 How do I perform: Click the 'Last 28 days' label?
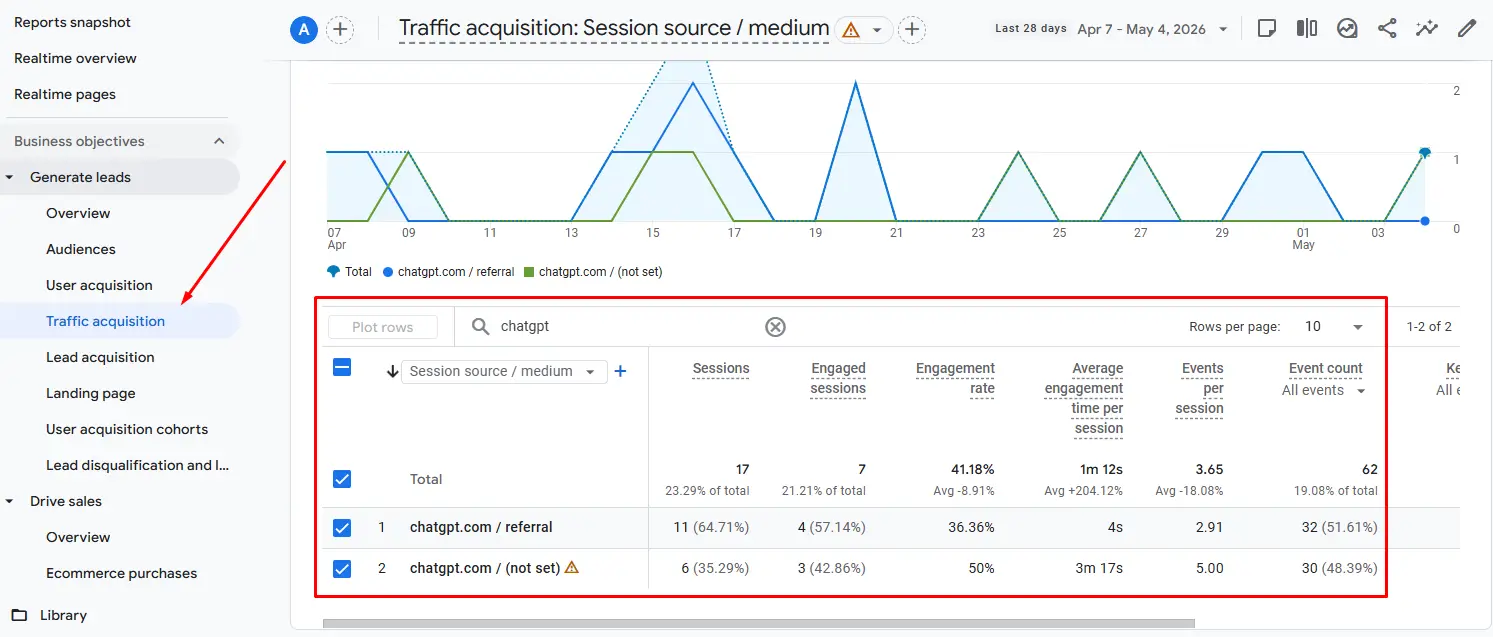click(1031, 29)
